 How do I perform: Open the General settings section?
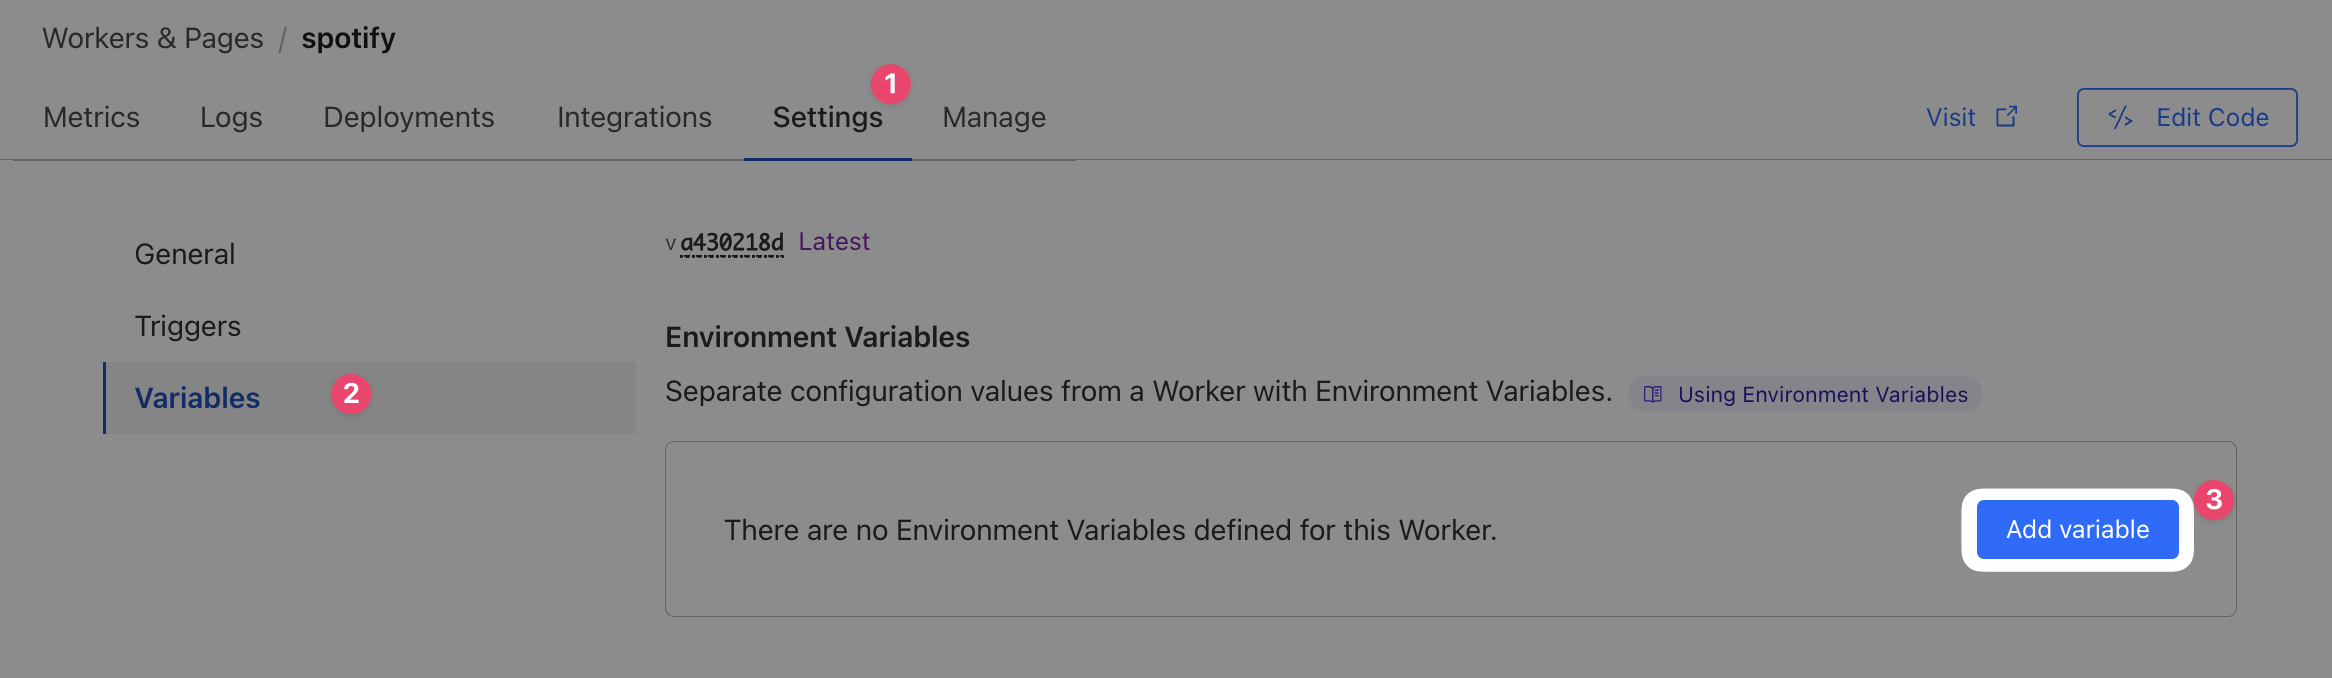185,254
